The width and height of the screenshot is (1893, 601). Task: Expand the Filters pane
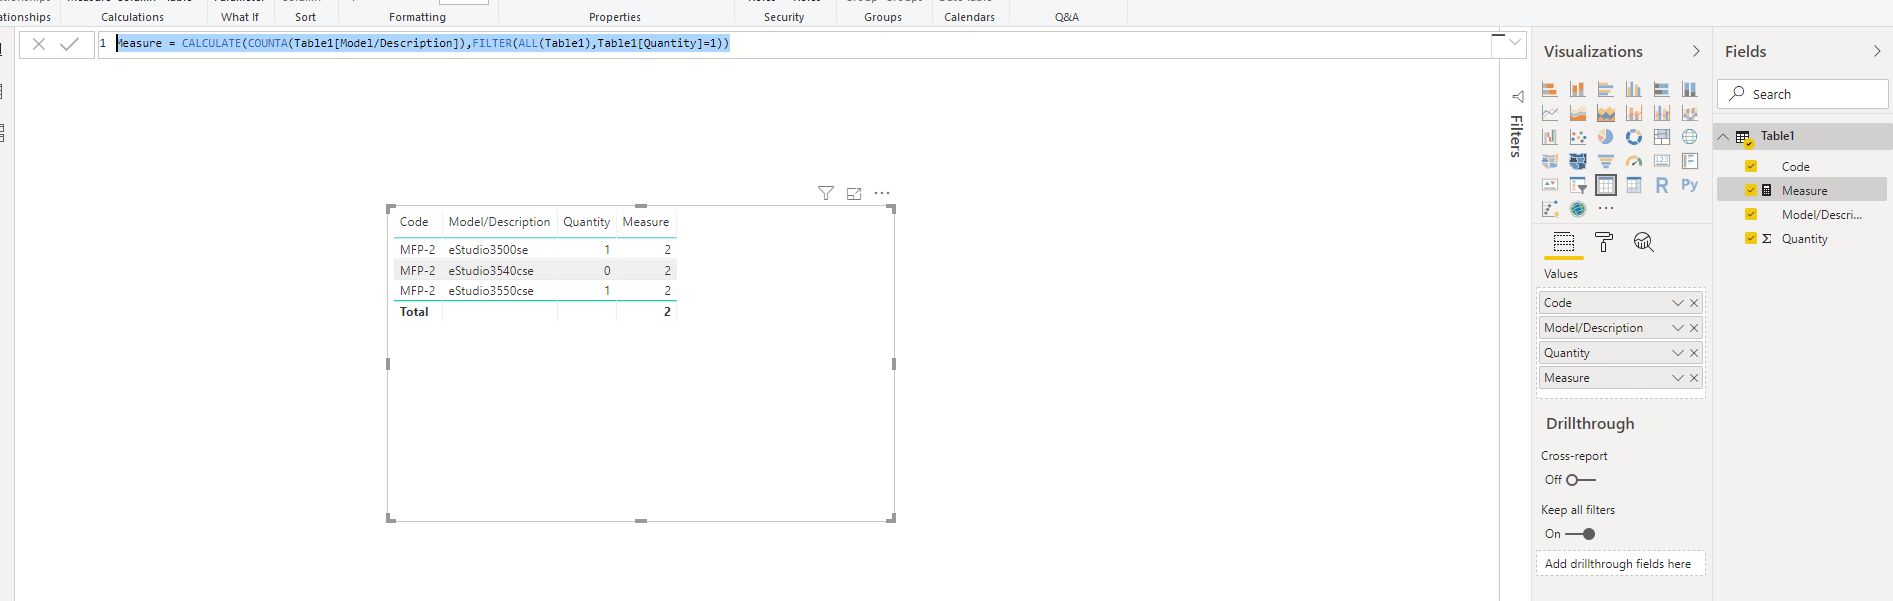coord(1517,97)
